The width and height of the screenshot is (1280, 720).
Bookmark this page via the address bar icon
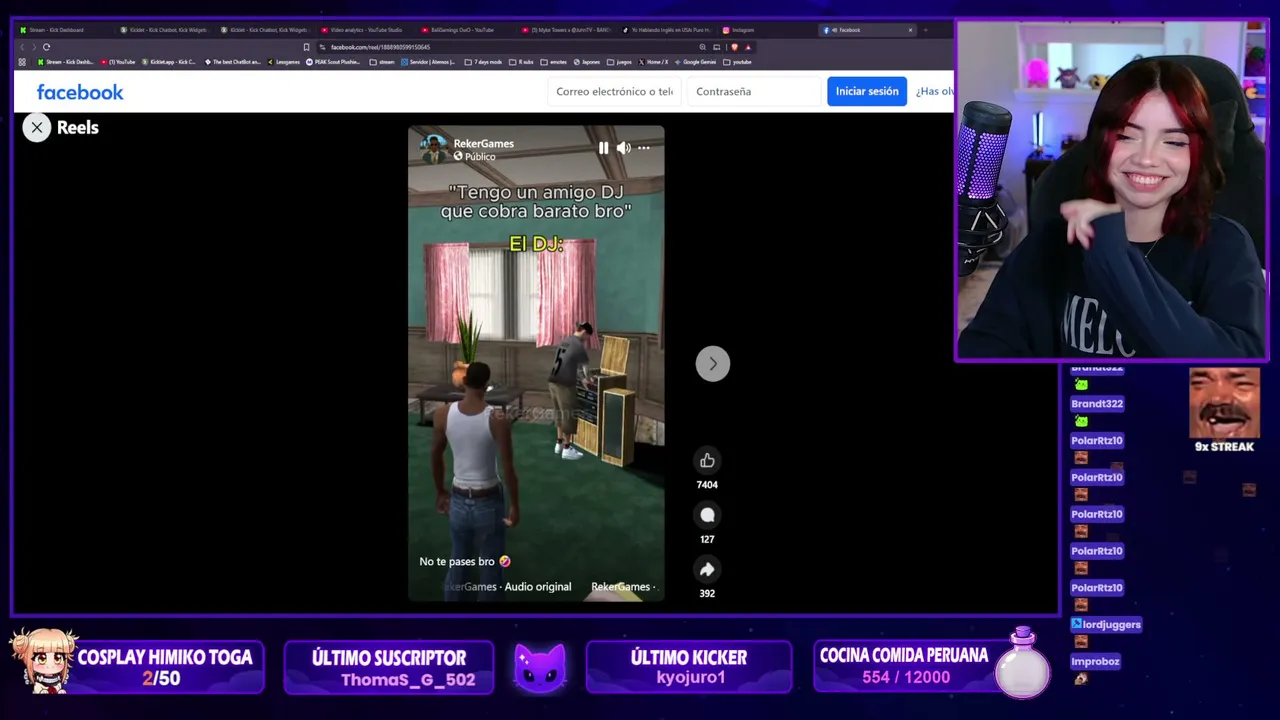[306, 47]
